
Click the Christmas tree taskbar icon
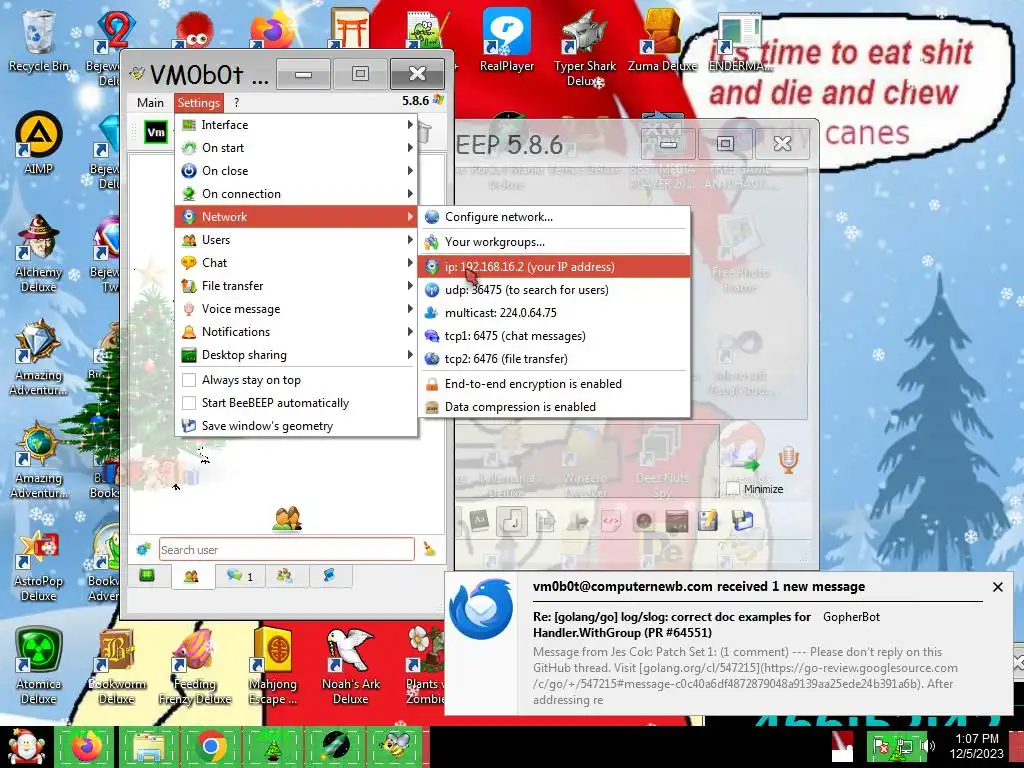[273, 746]
